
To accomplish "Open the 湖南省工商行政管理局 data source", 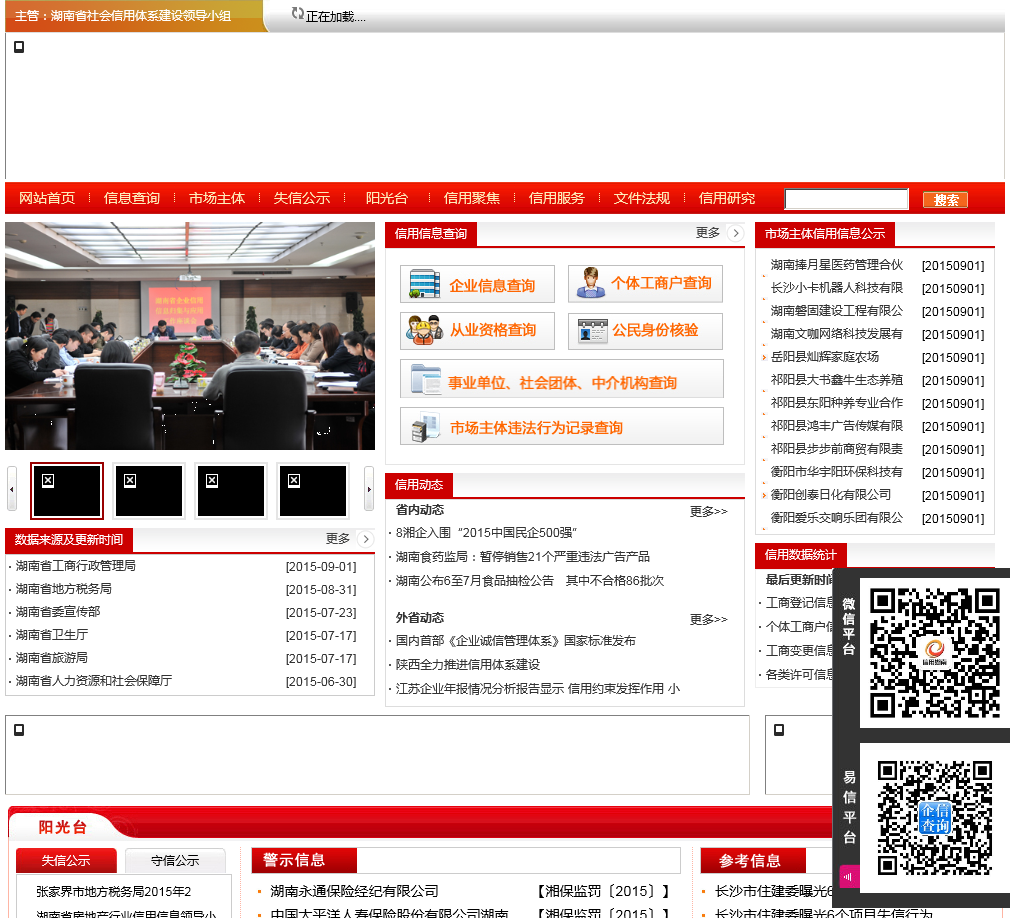I will coord(76,566).
